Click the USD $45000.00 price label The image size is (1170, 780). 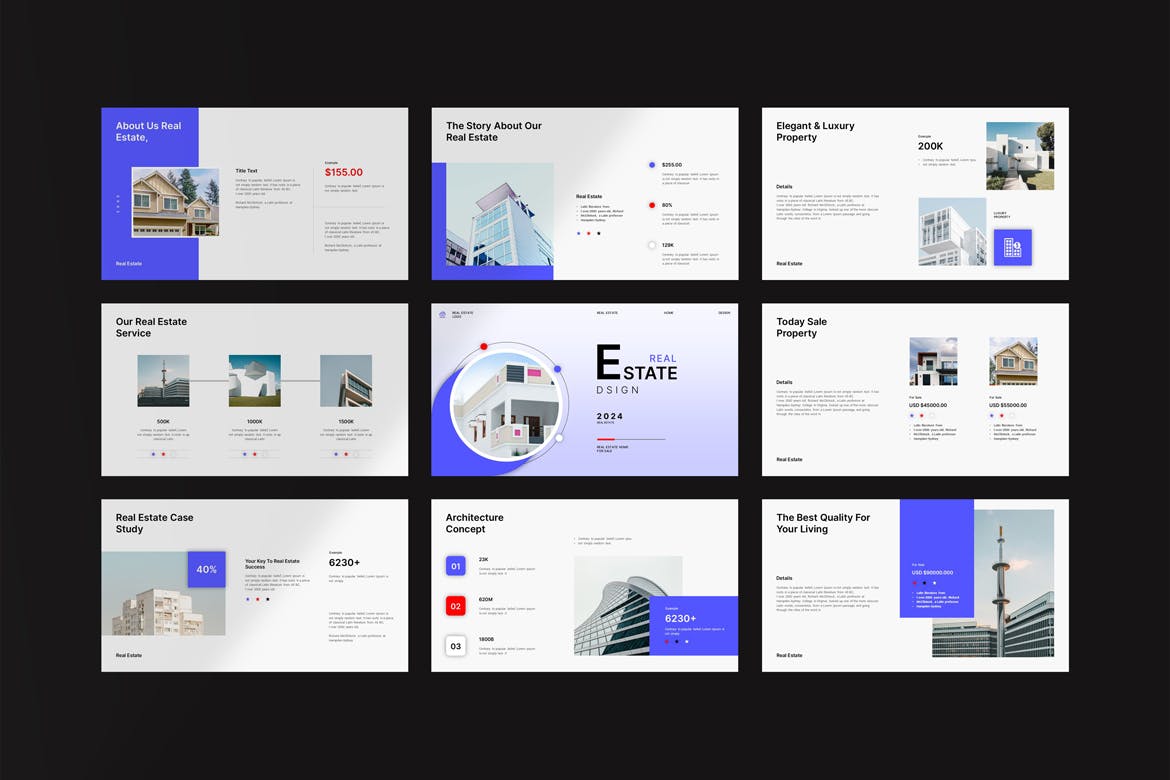point(928,405)
